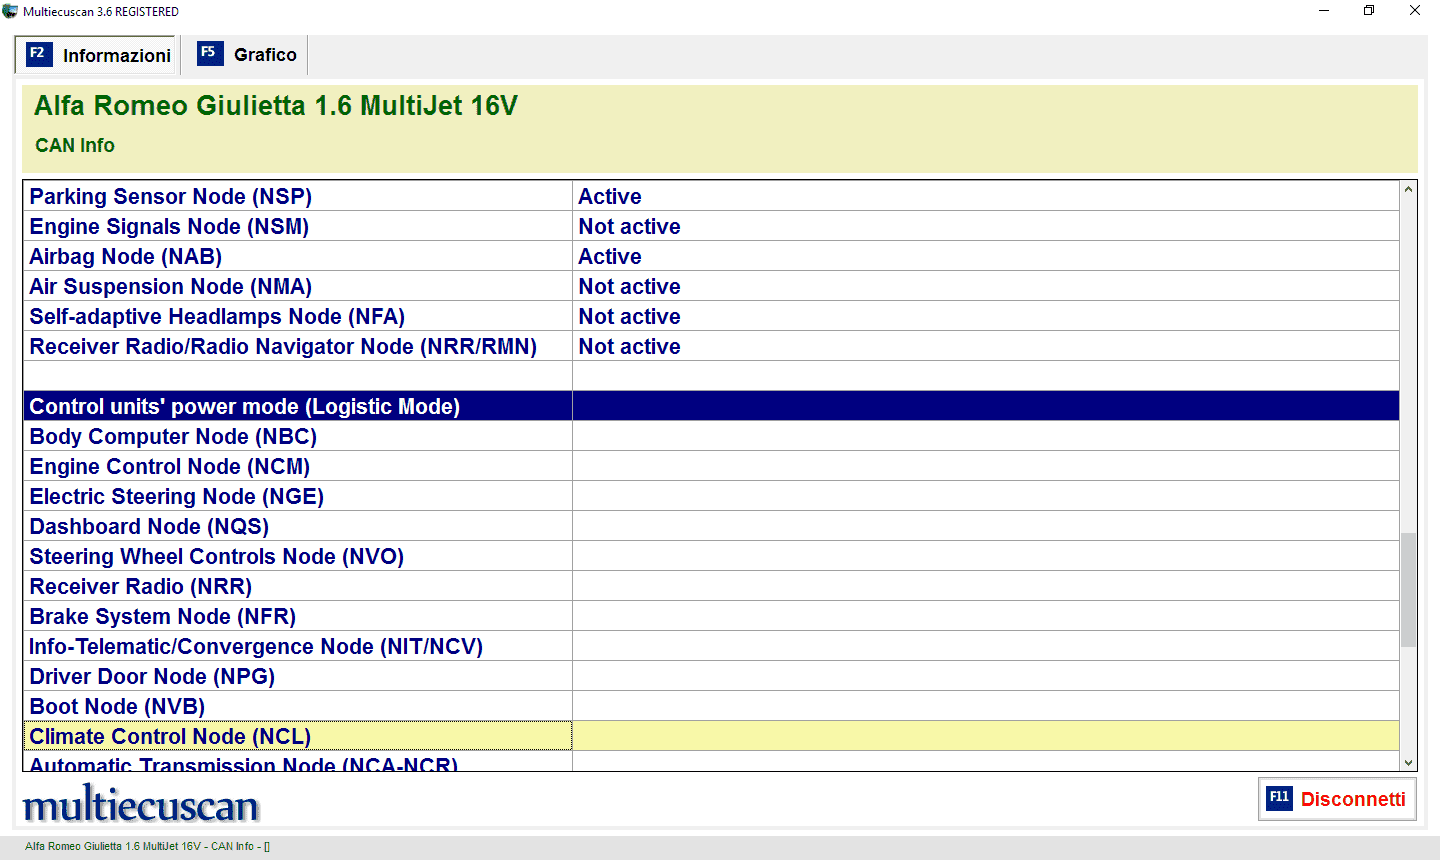The width and height of the screenshot is (1440, 860).
Task: Switch to the Informazioni tab
Action: click(98, 55)
